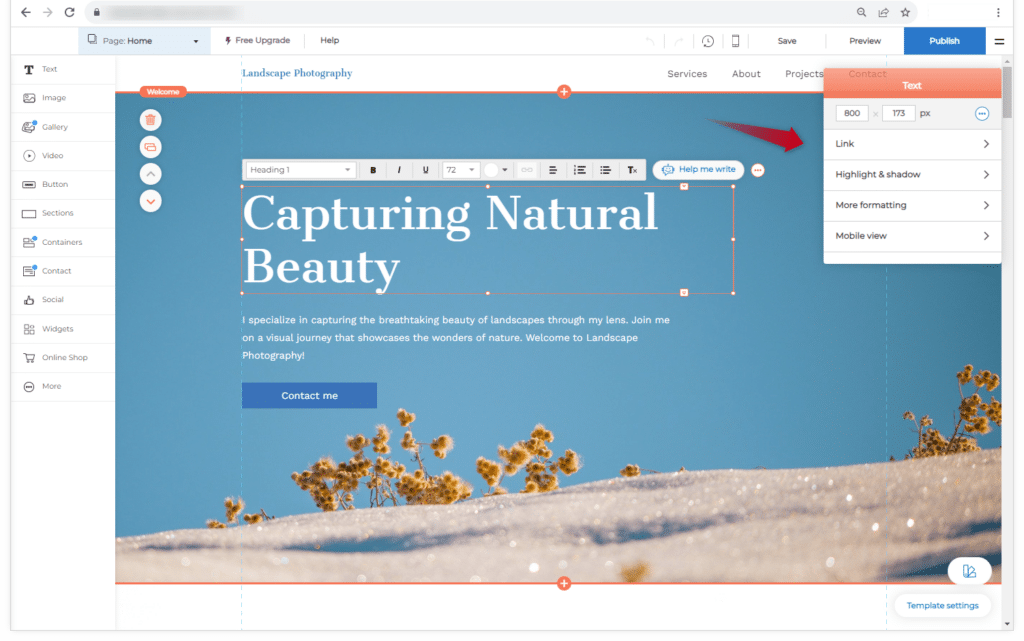Screen dimensions: 1024x641
Task: Delete the Welcome section with trash icon
Action: 150,120
